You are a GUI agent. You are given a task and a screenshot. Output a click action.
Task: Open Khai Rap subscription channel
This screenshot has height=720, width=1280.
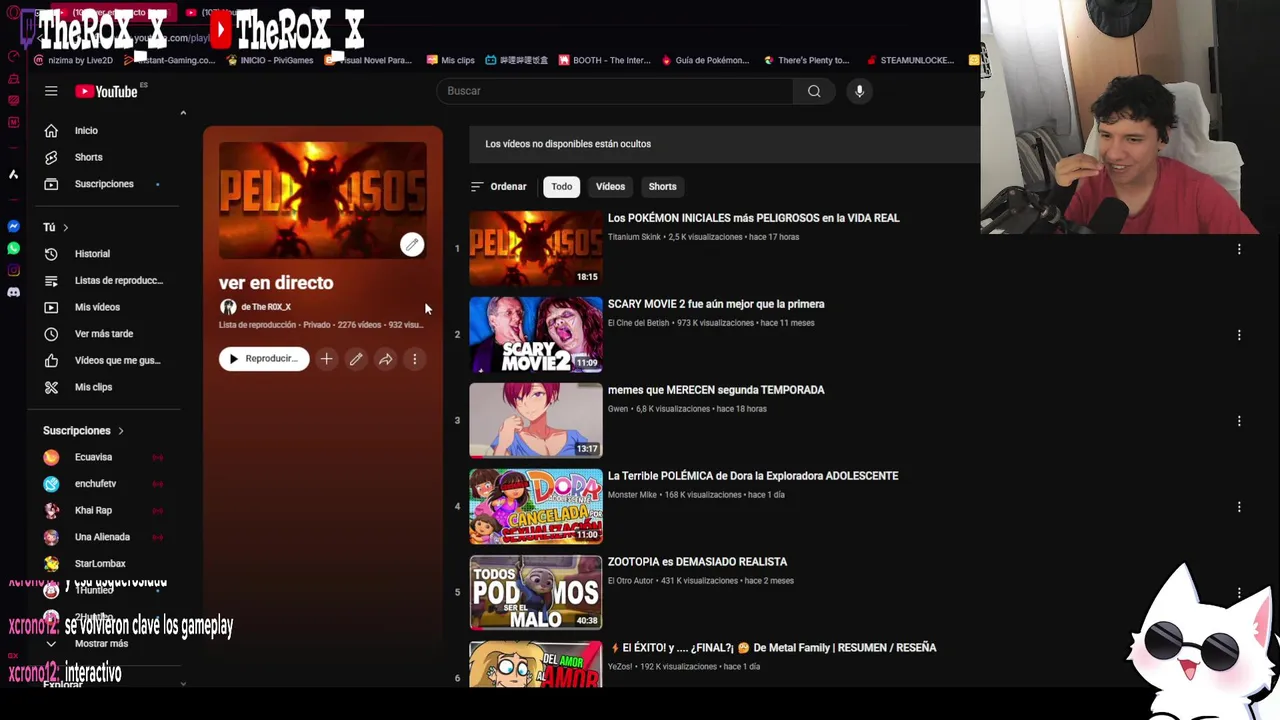[93, 510]
